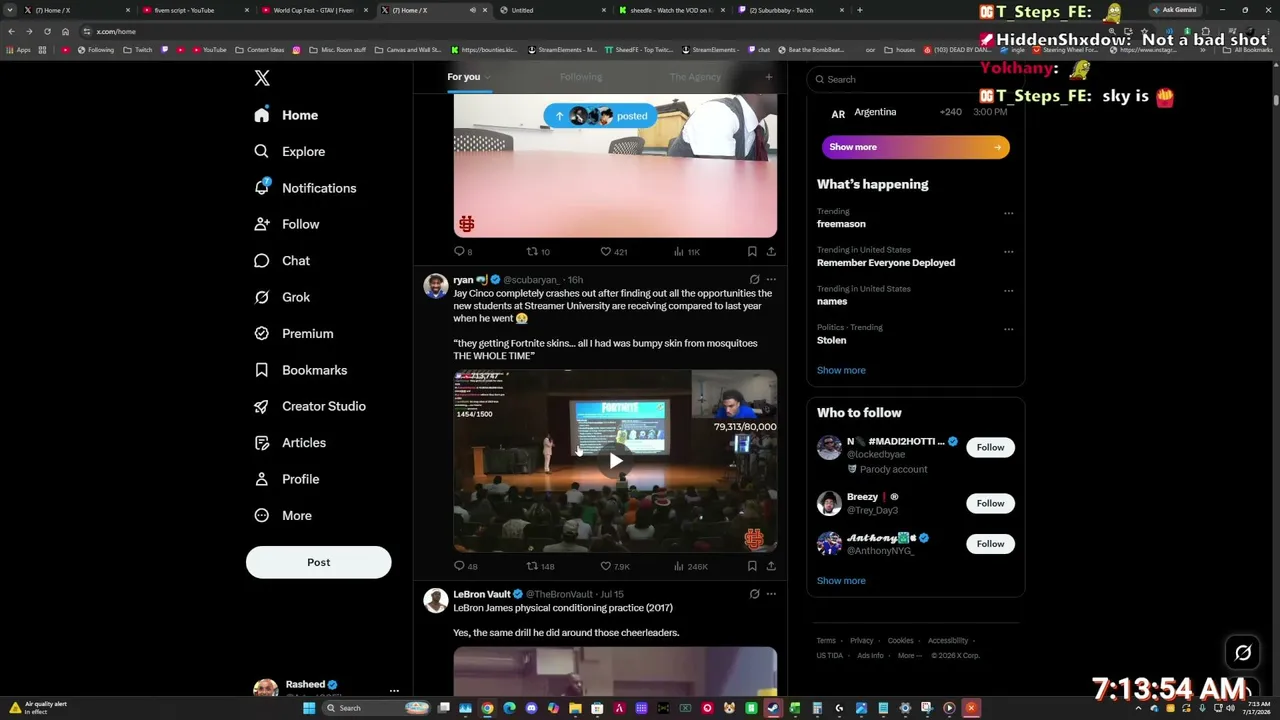Reload the page in the browser toolbar

click(x=47, y=31)
